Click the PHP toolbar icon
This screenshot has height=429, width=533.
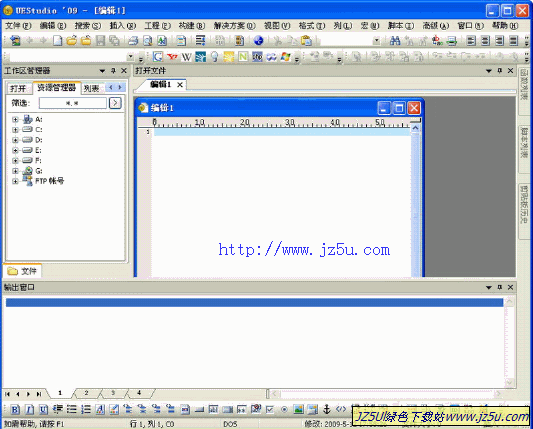[257, 56]
